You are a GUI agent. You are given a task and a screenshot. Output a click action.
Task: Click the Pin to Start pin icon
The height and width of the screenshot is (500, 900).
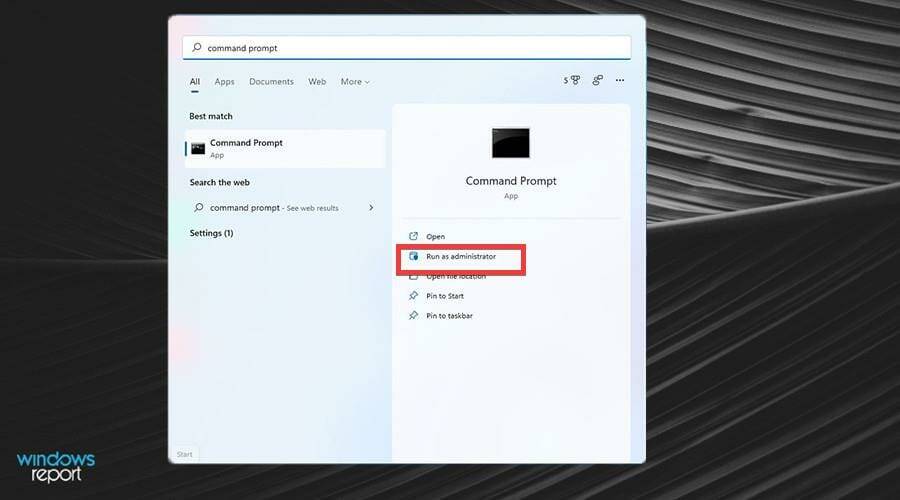(x=413, y=296)
